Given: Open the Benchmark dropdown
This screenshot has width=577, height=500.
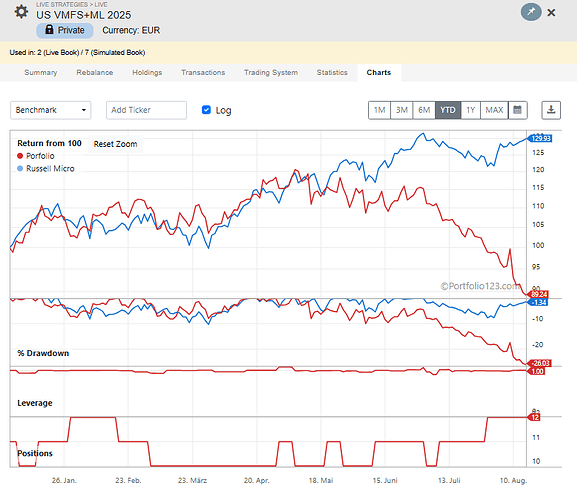Looking at the screenshot, I should [x=50, y=110].
